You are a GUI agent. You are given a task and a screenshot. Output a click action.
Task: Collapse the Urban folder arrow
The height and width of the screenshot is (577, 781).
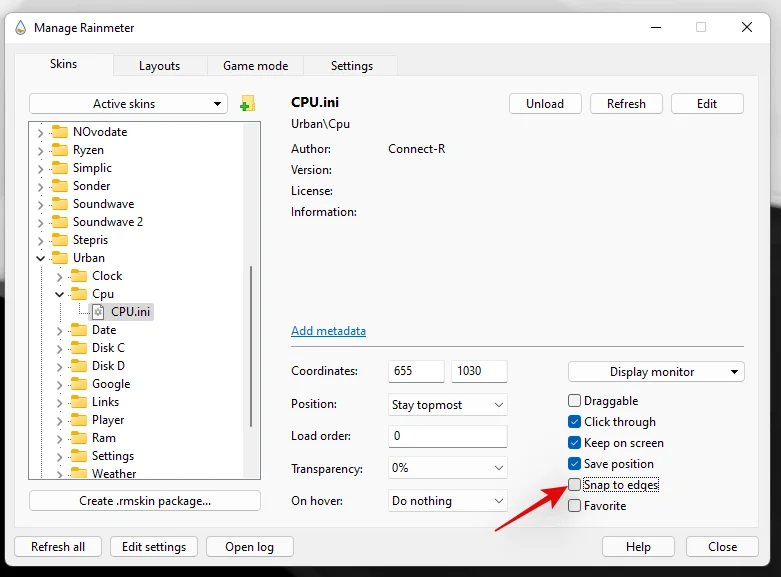[40, 258]
